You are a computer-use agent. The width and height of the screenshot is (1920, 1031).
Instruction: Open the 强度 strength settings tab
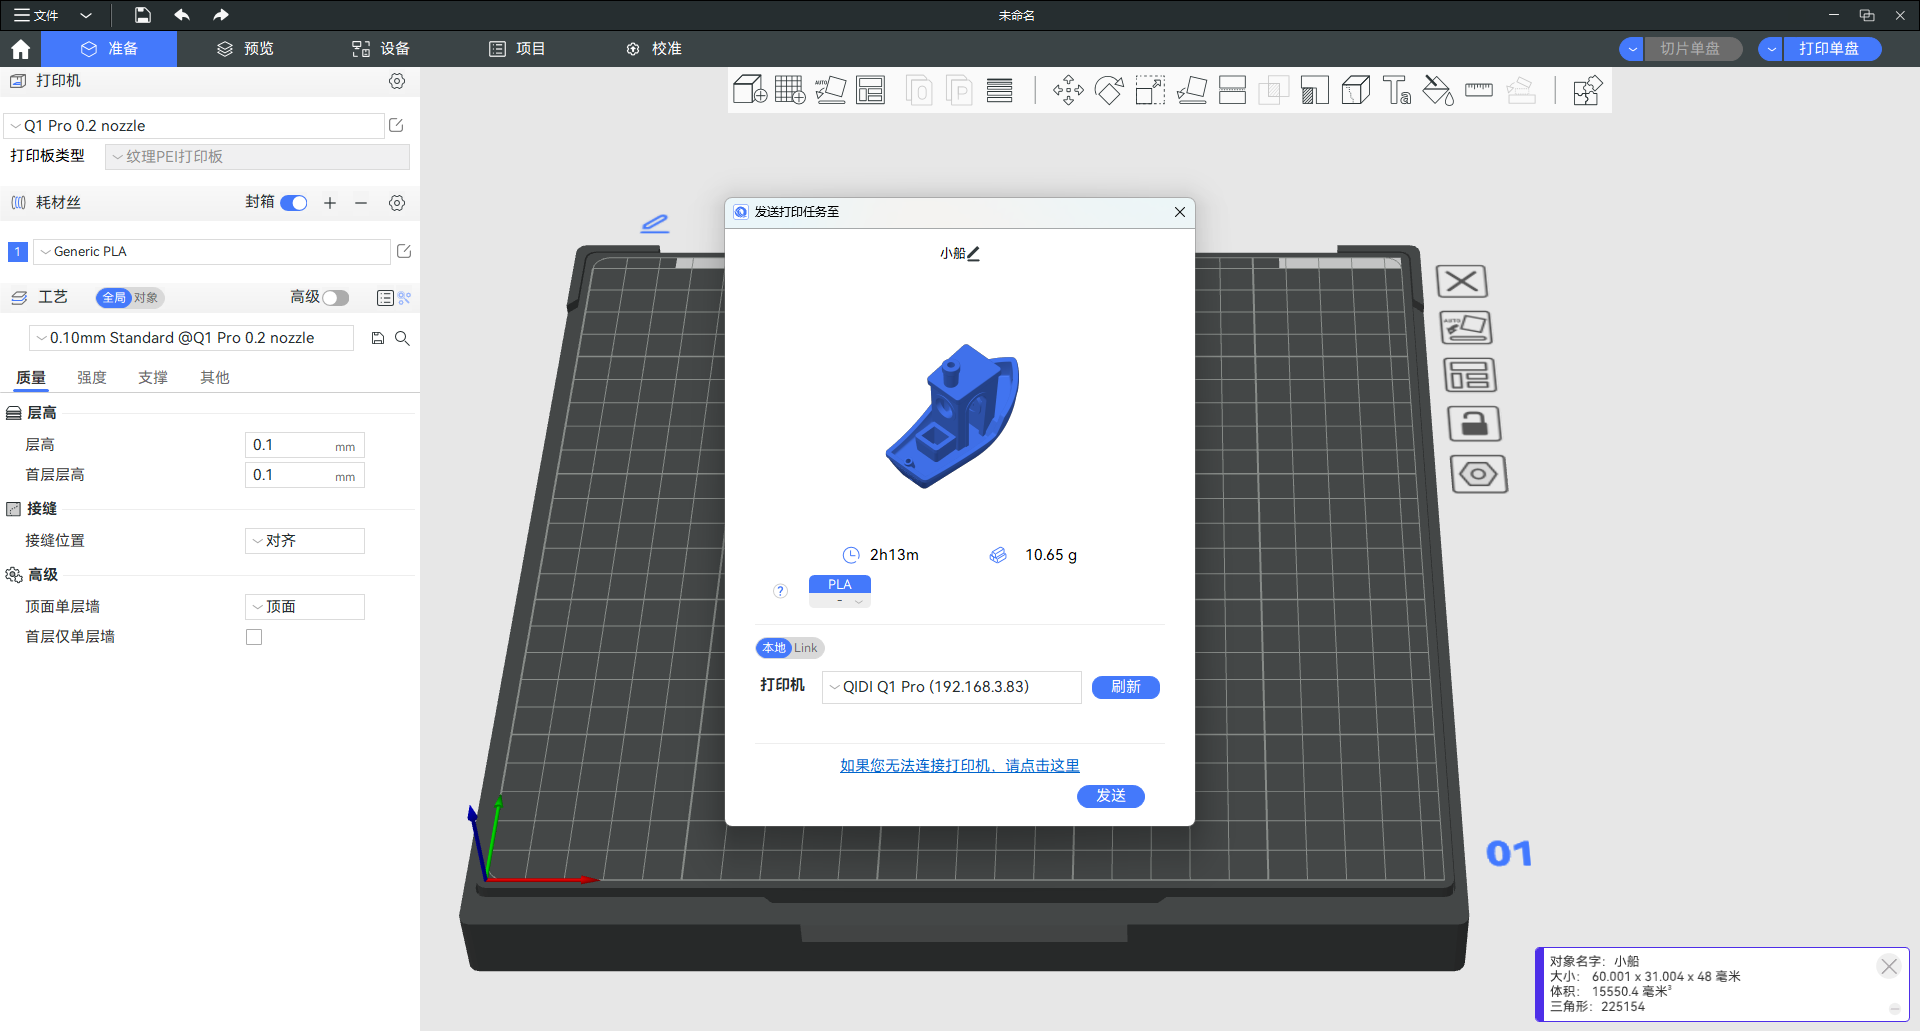(x=92, y=378)
